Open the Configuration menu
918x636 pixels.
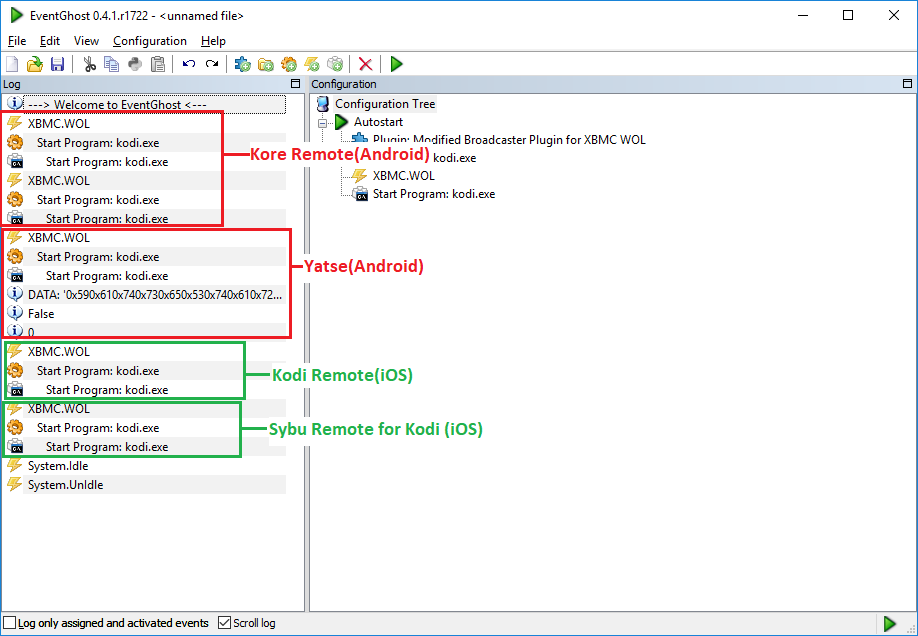[150, 41]
